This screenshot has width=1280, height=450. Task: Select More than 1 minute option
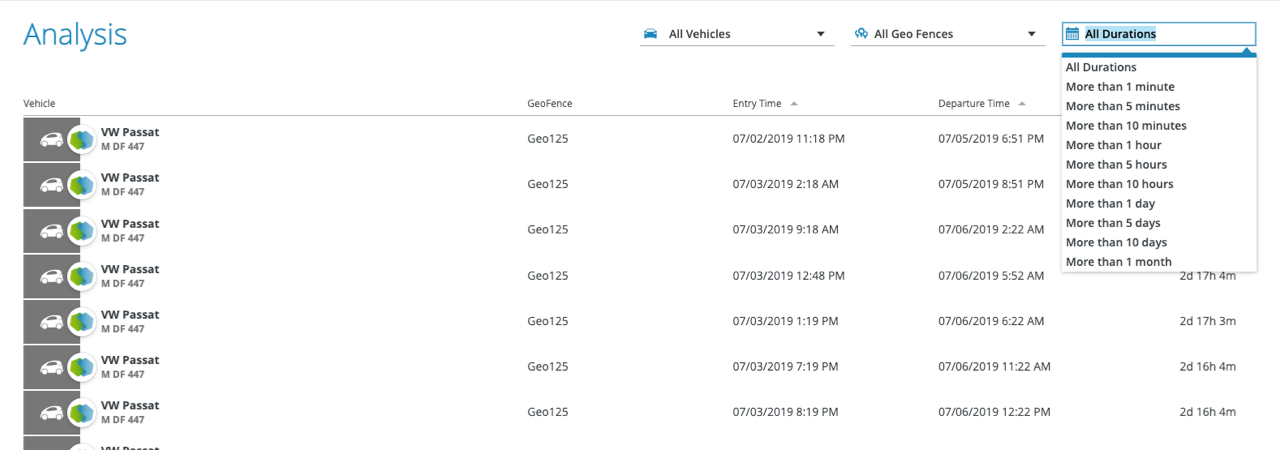(x=1120, y=87)
